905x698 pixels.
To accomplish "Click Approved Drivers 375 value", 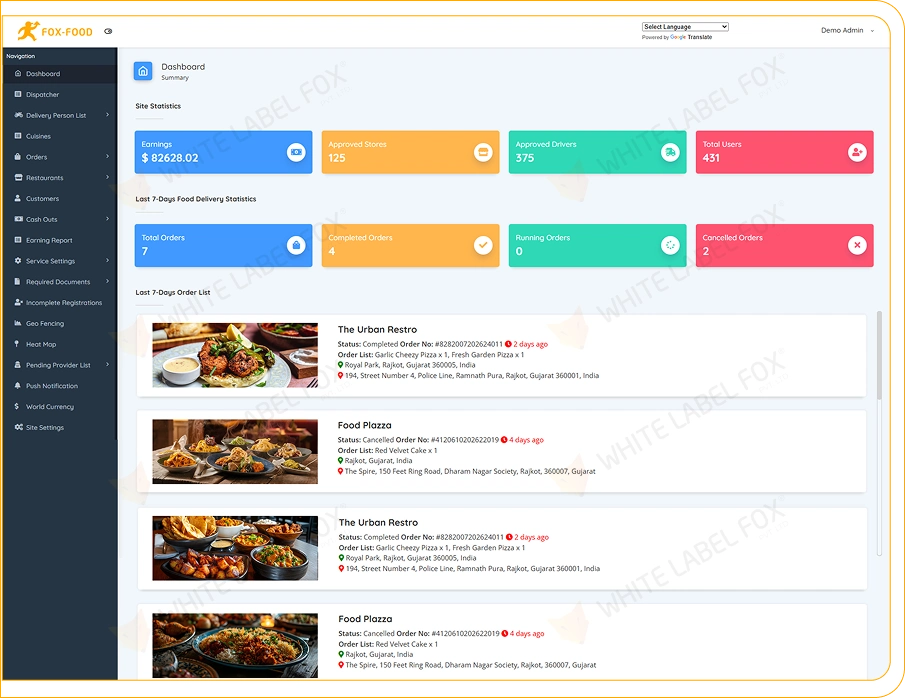I will coord(525,158).
